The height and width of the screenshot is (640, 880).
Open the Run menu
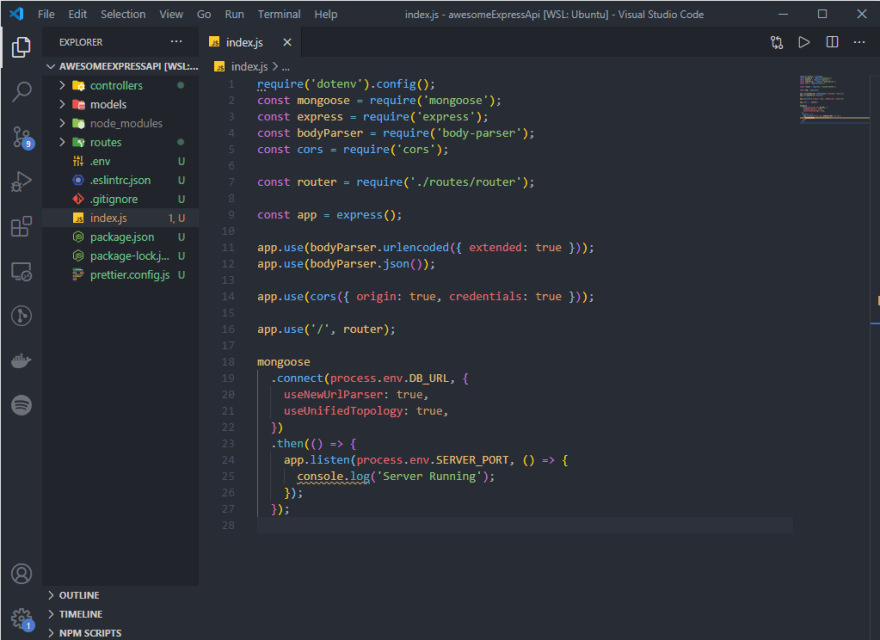pos(235,14)
